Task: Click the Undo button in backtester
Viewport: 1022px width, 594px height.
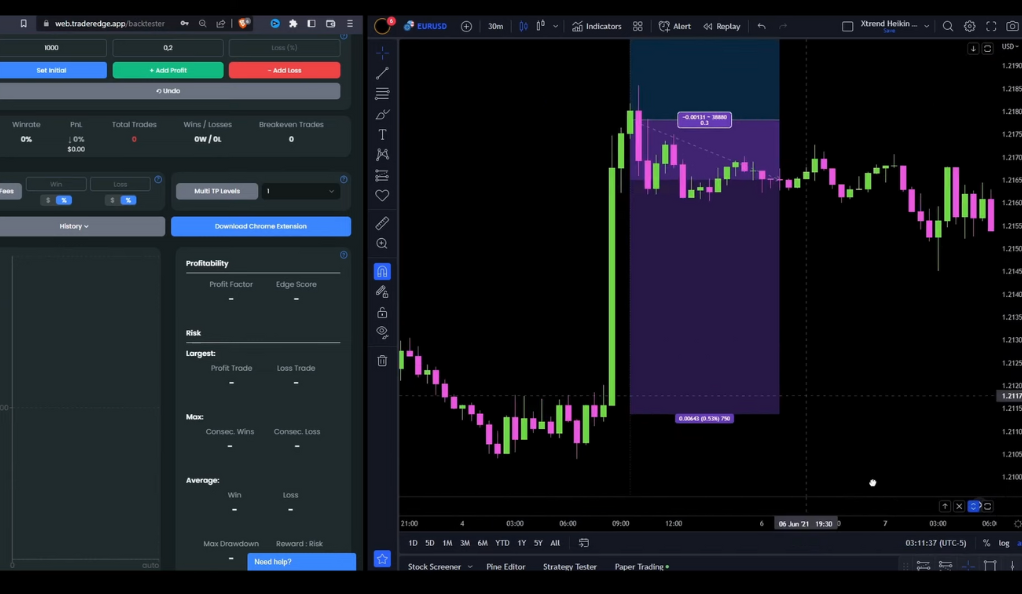Action: point(168,91)
